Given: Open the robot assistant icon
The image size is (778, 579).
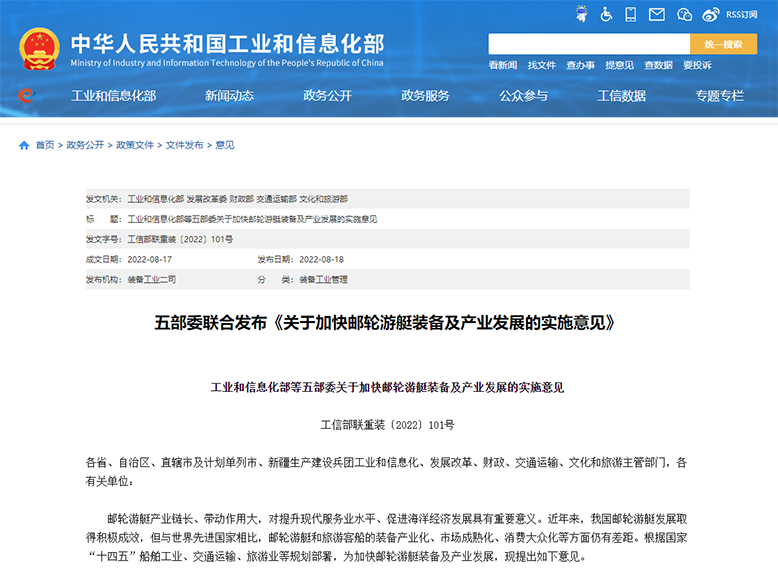Looking at the screenshot, I should [x=582, y=14].
